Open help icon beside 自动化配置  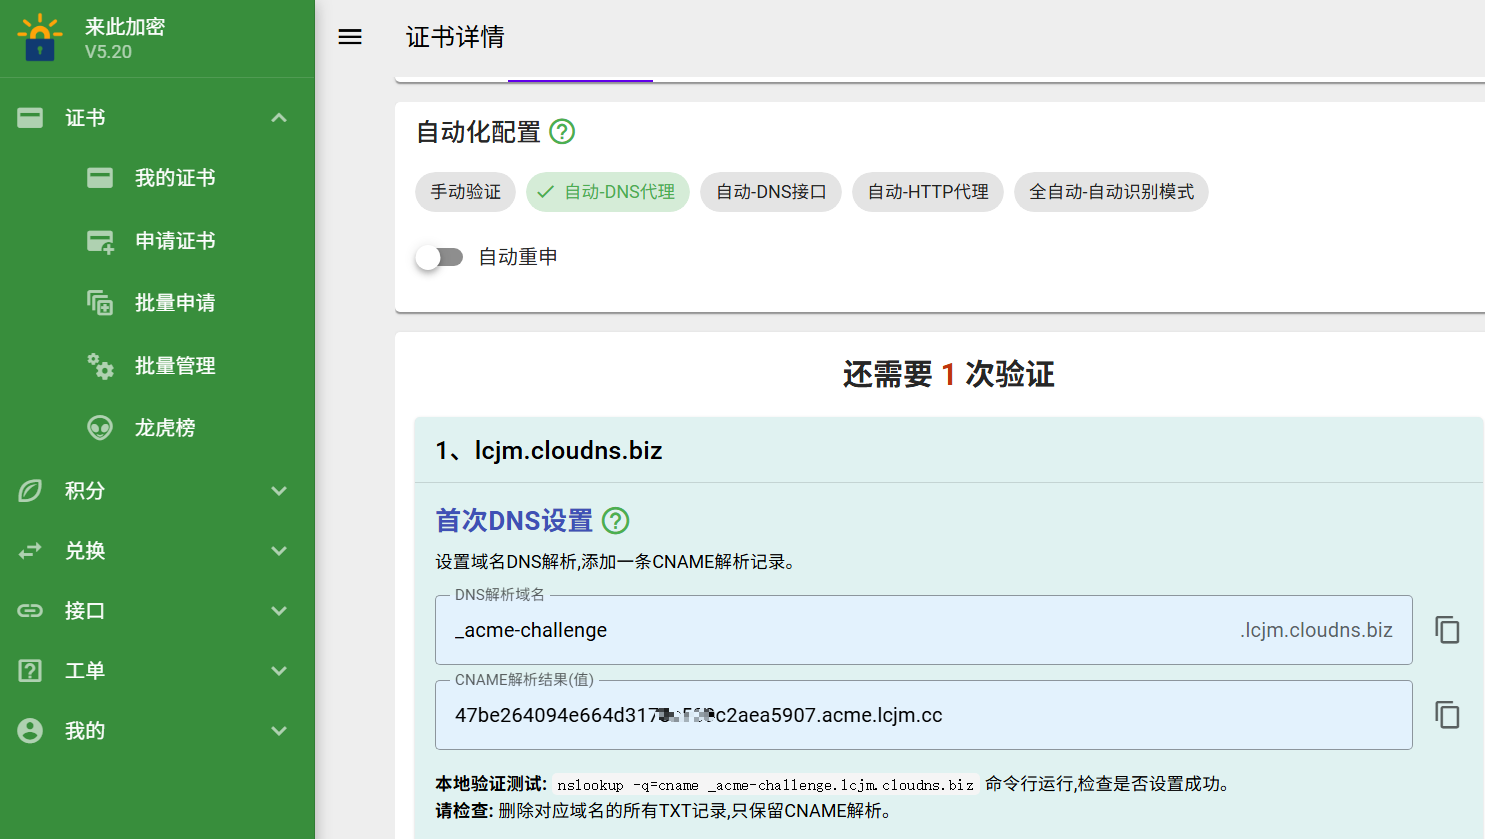pos(562,132)
